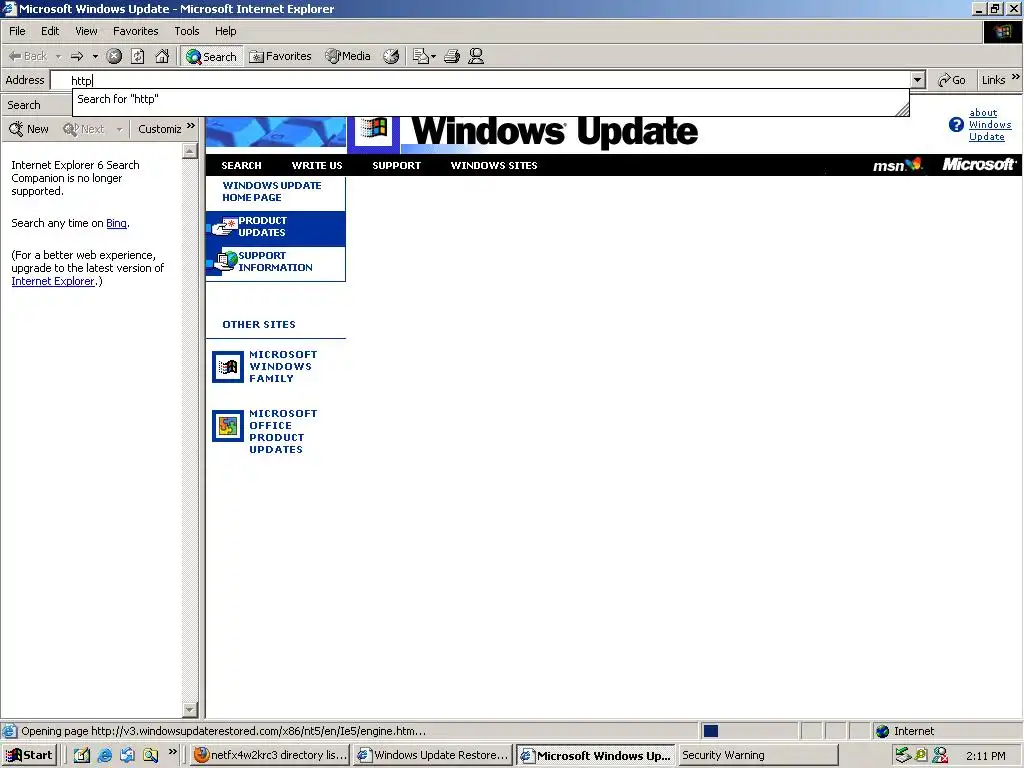Select SUPPORT INFORMATION in the sidebar
This screenshot has width=1024, height=768.
(276, 263)
